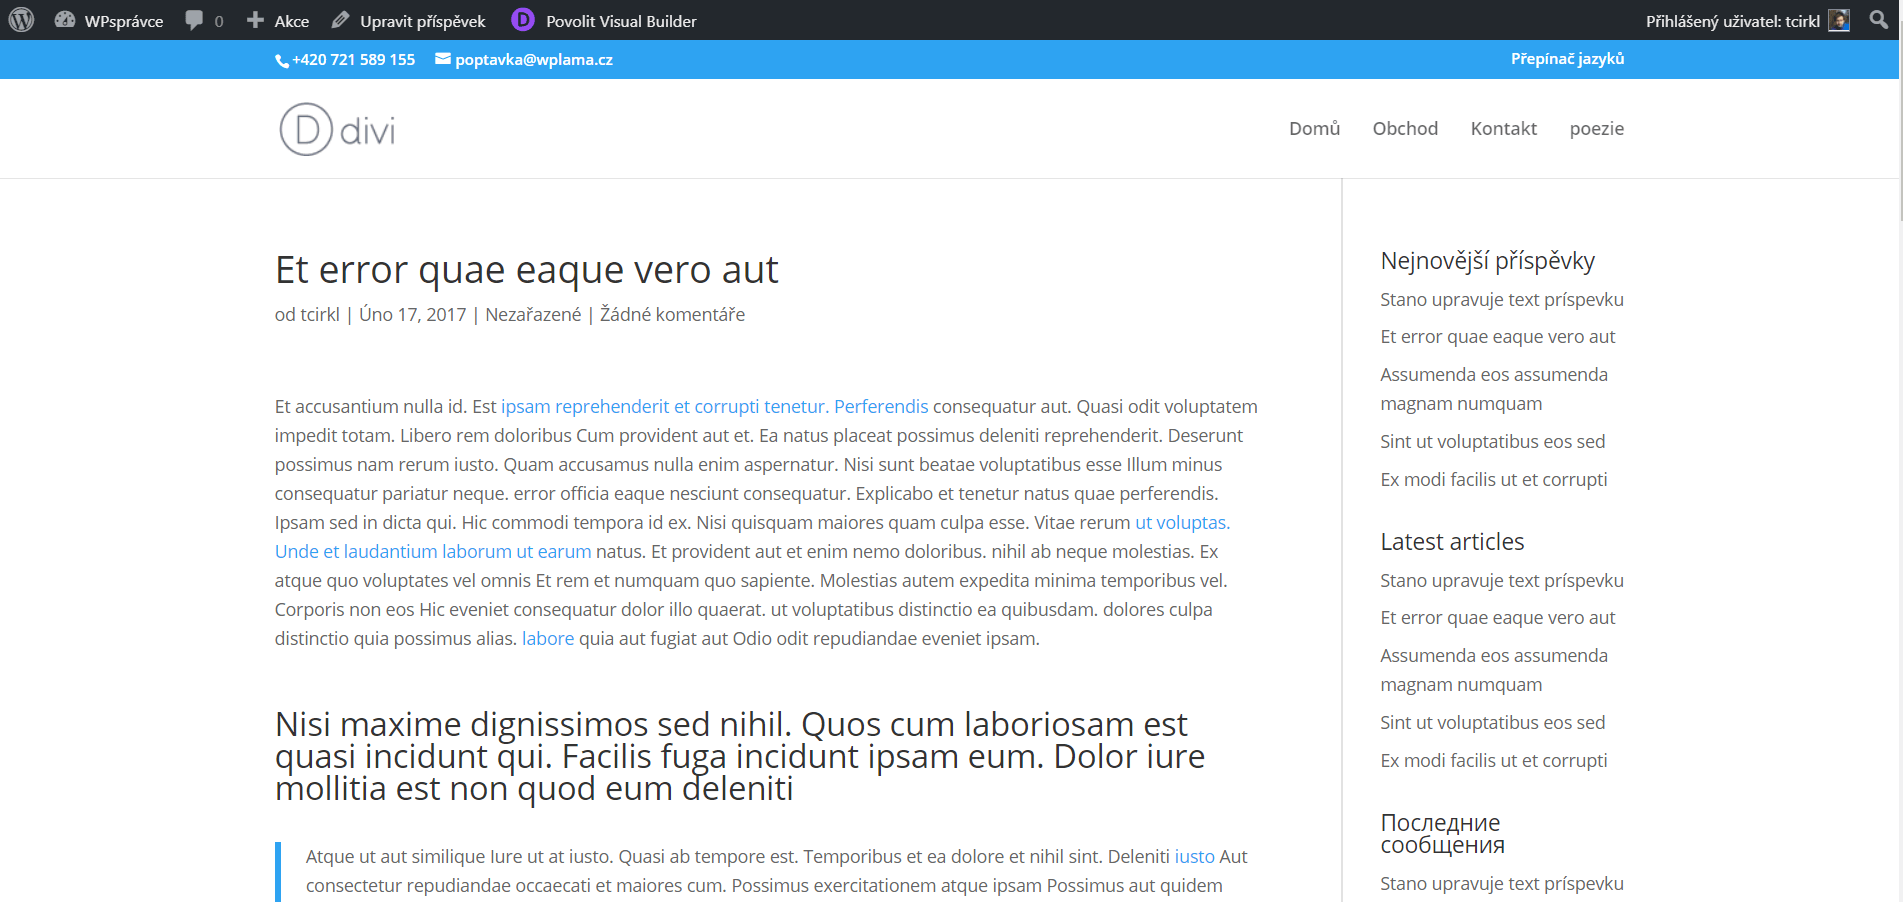Open the Přihlášený uživatel tcirkl account menu
Viewport: 1903px width, 902px height.
pyautogui.click(x=1747, y=20)
